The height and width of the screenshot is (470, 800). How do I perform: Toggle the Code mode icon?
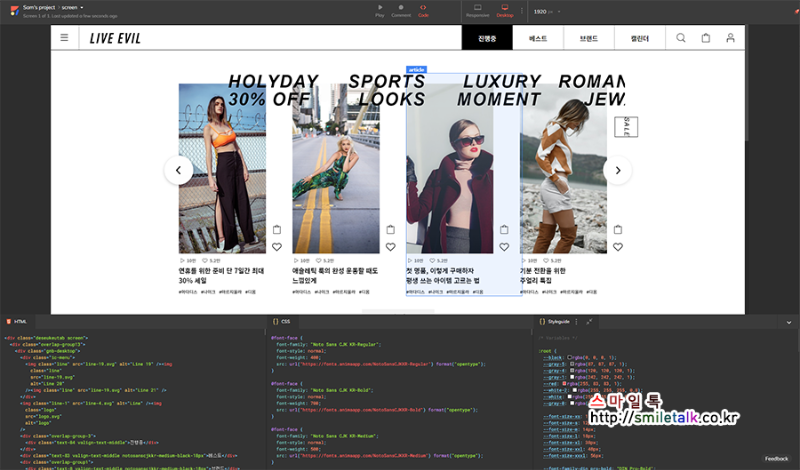pyautogui.click(x=423, y=8)
